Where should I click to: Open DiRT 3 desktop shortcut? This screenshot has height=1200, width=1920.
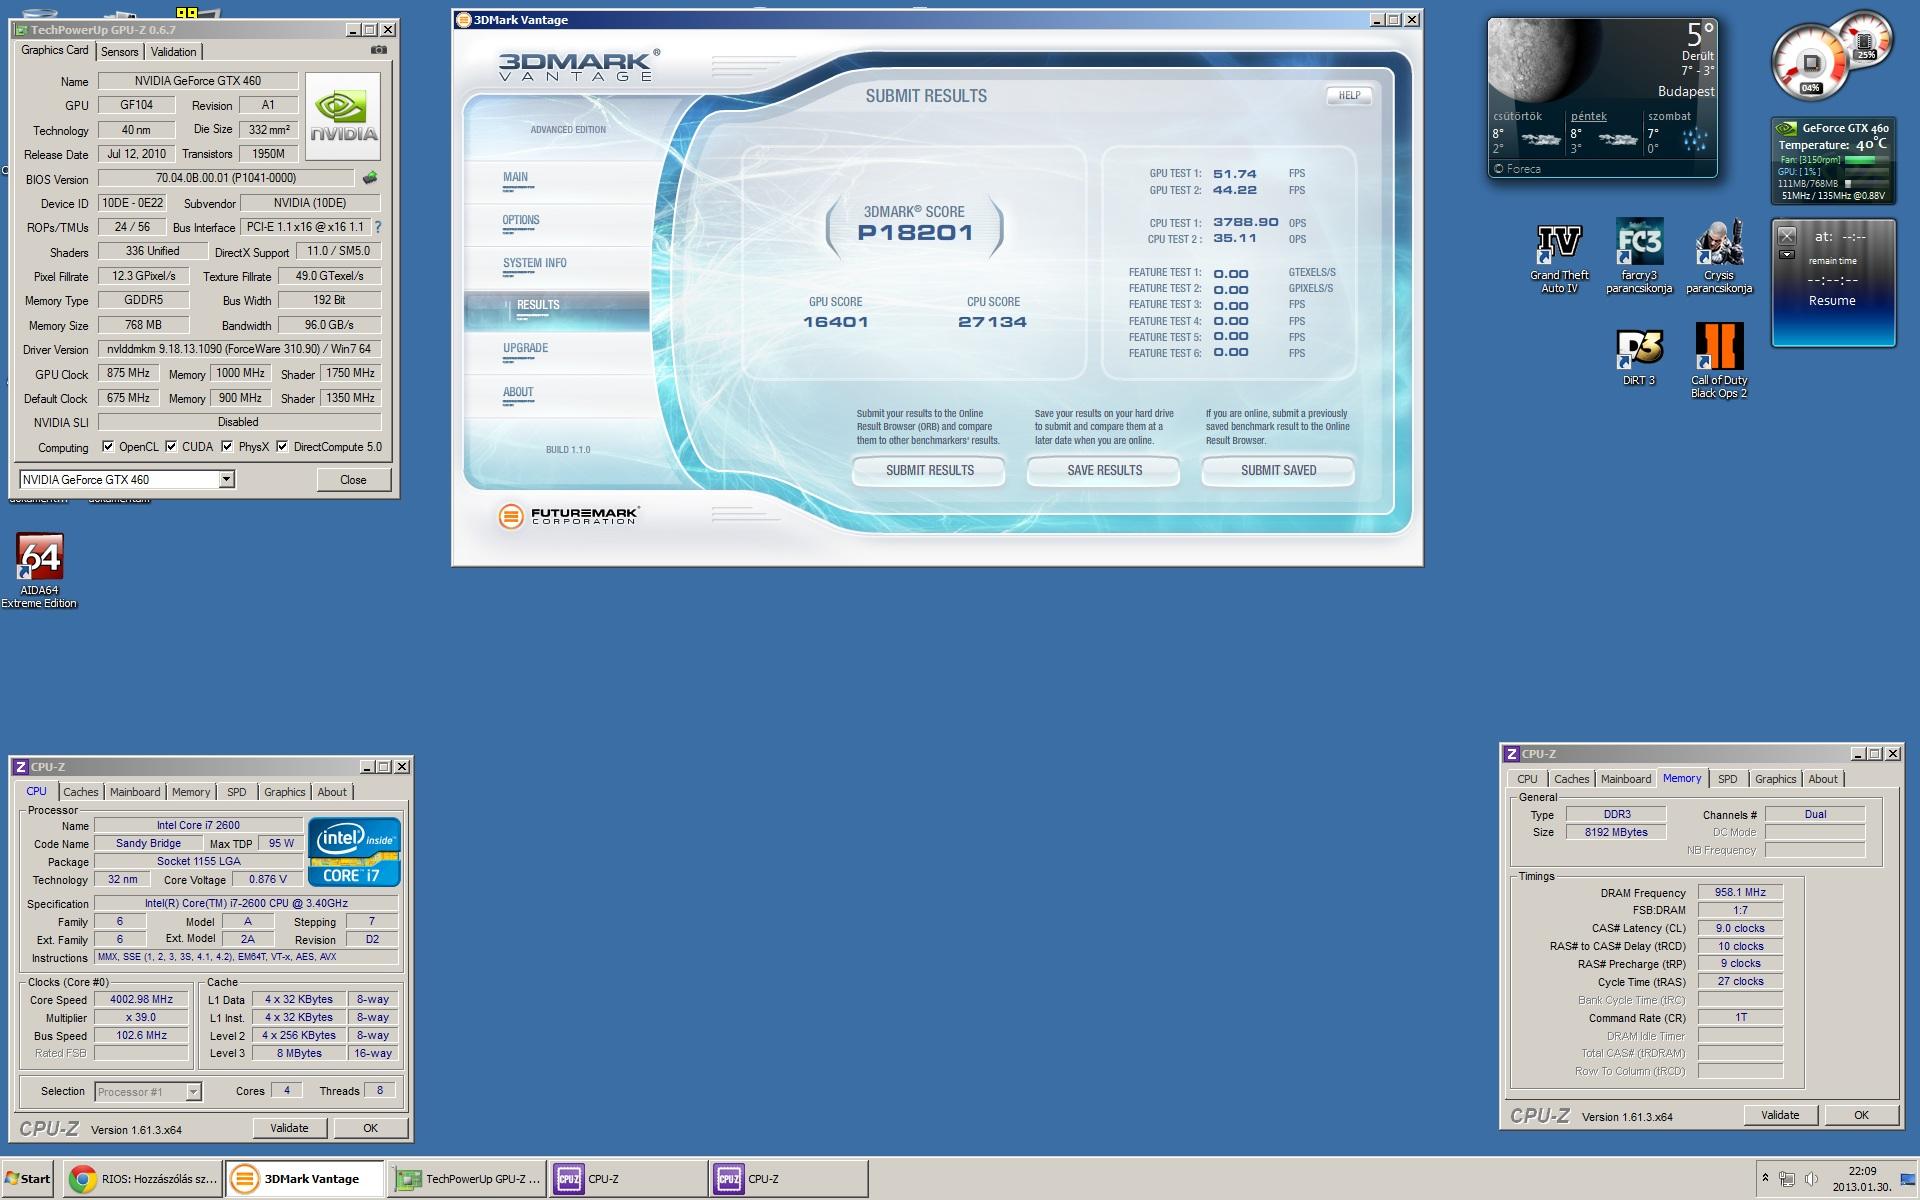coord(1639,358)
